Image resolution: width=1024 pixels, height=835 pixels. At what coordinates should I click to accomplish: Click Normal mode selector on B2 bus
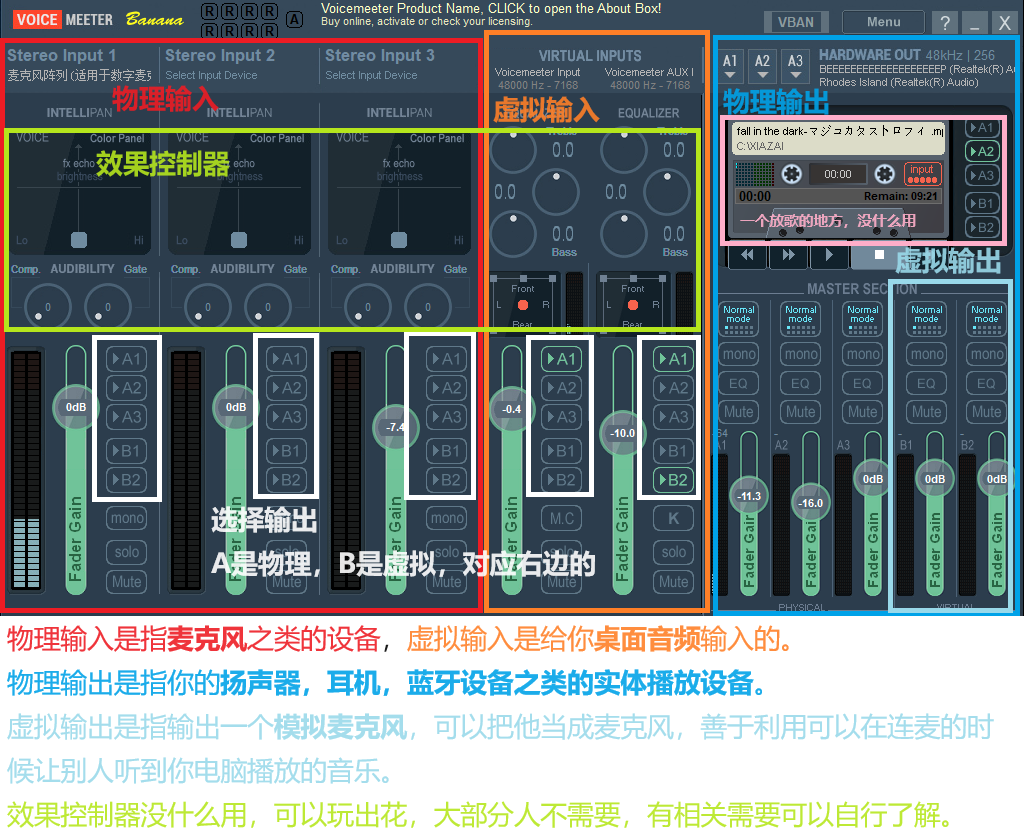986,319
